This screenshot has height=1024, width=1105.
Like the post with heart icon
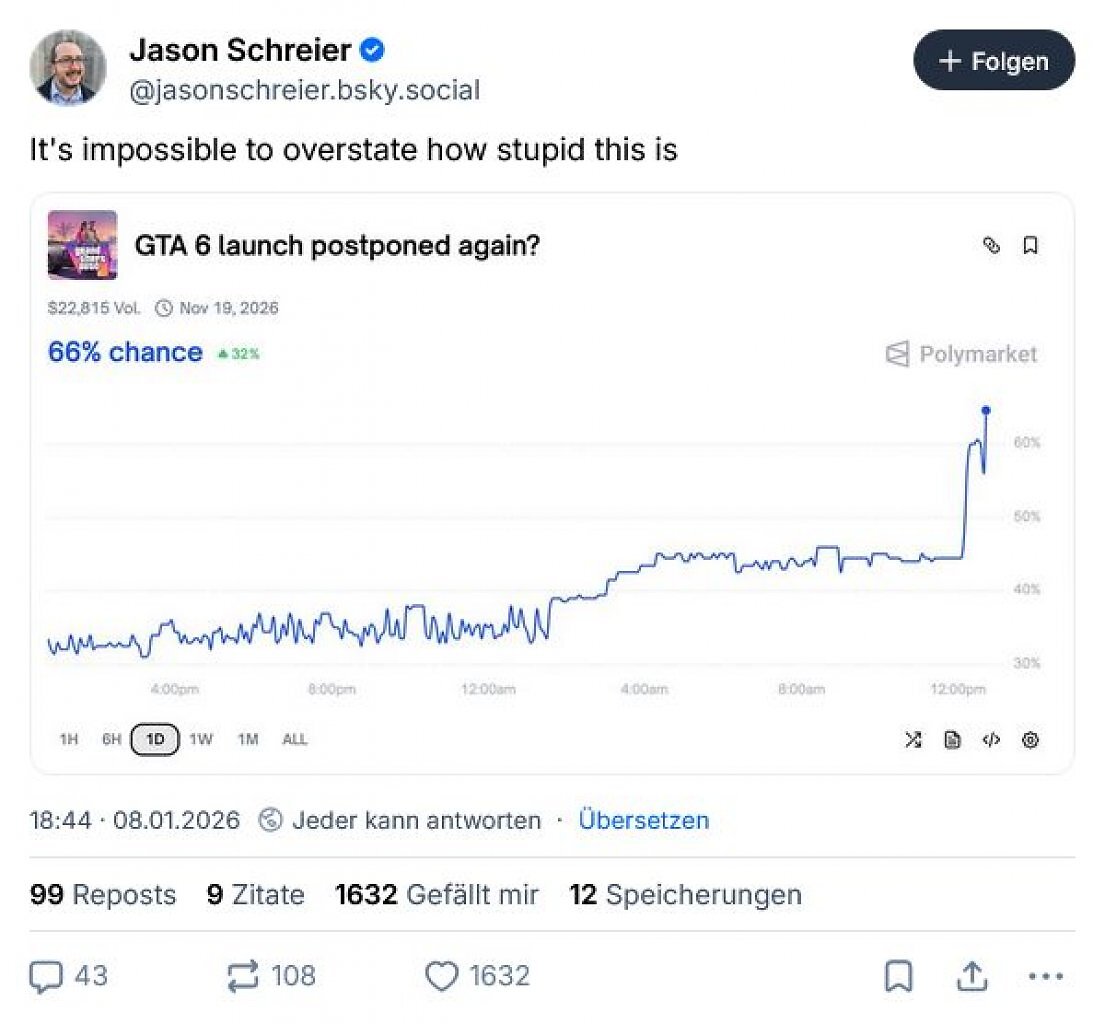click(442, 977)
